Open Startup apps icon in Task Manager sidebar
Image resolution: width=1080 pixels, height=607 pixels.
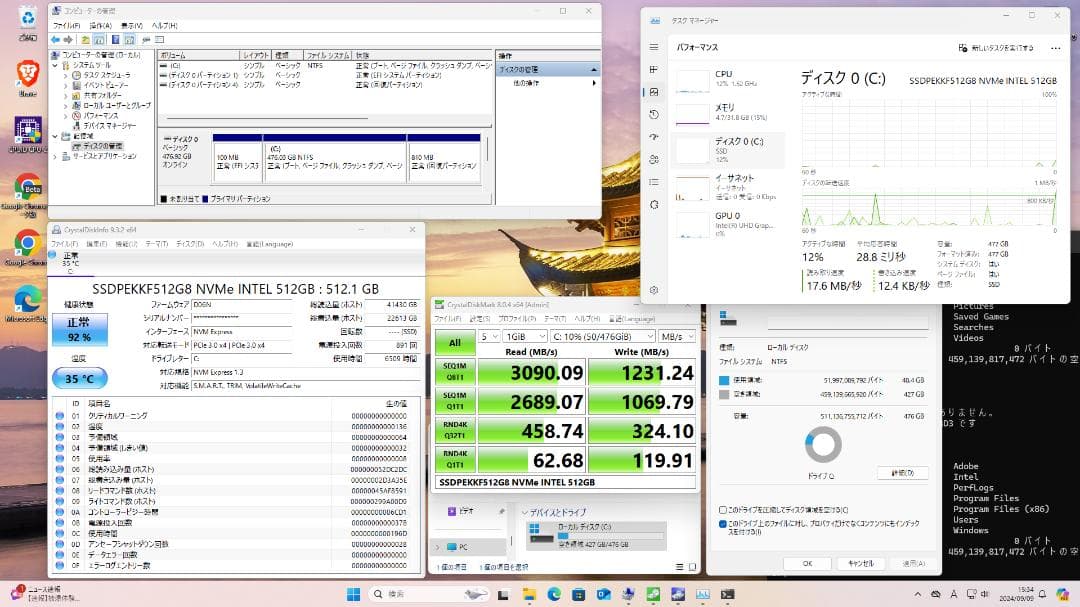[x=654, y=137]
